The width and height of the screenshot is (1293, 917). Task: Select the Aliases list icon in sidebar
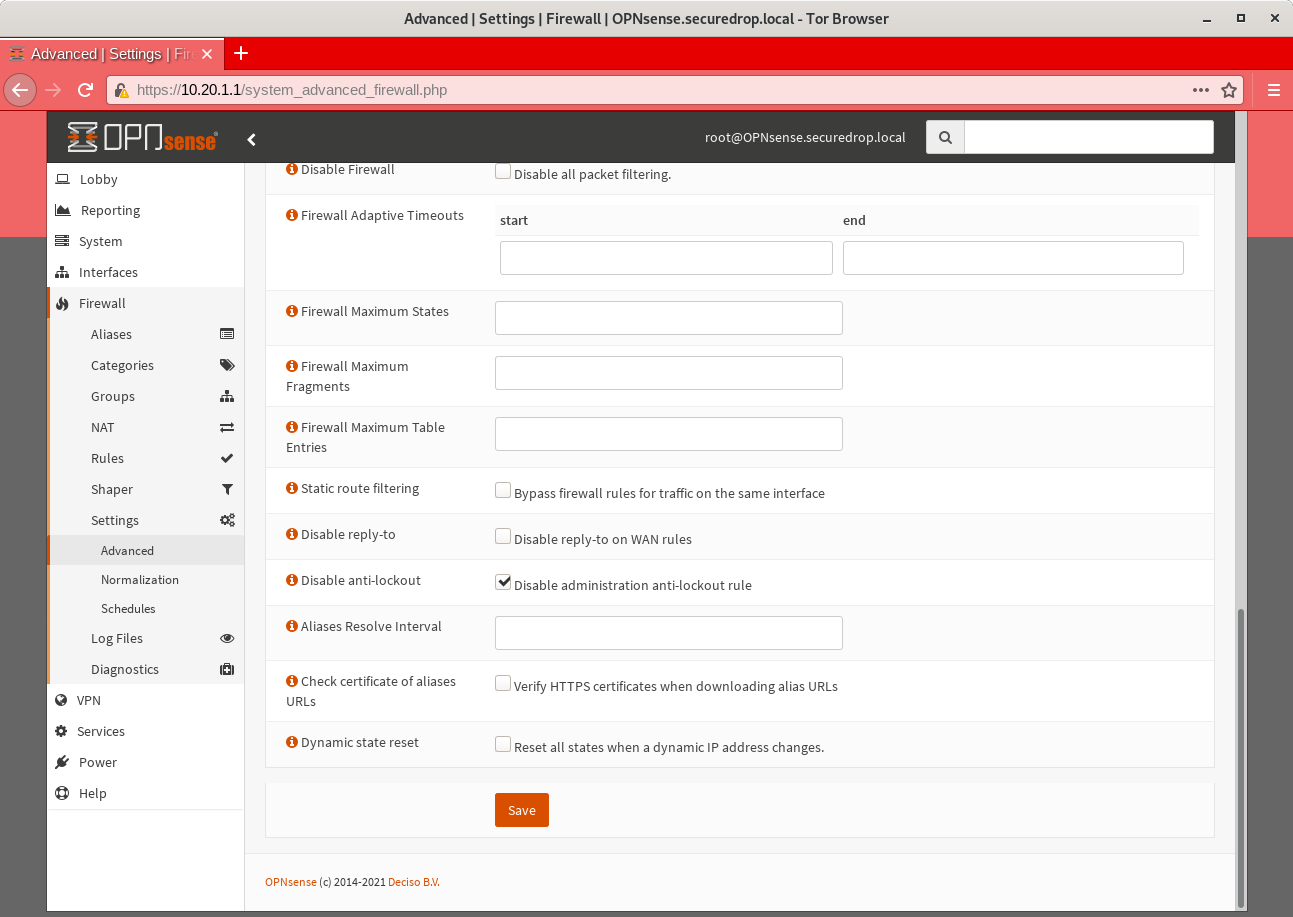(x=227, y=334)
